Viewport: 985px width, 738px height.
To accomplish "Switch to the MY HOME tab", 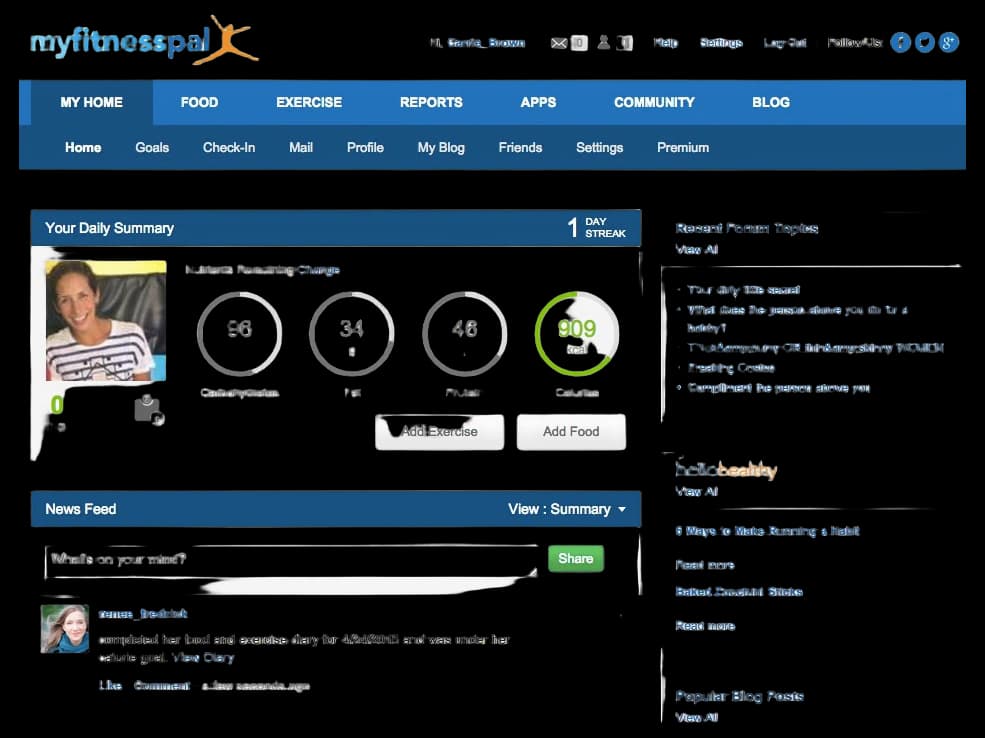I will (92, 102).
